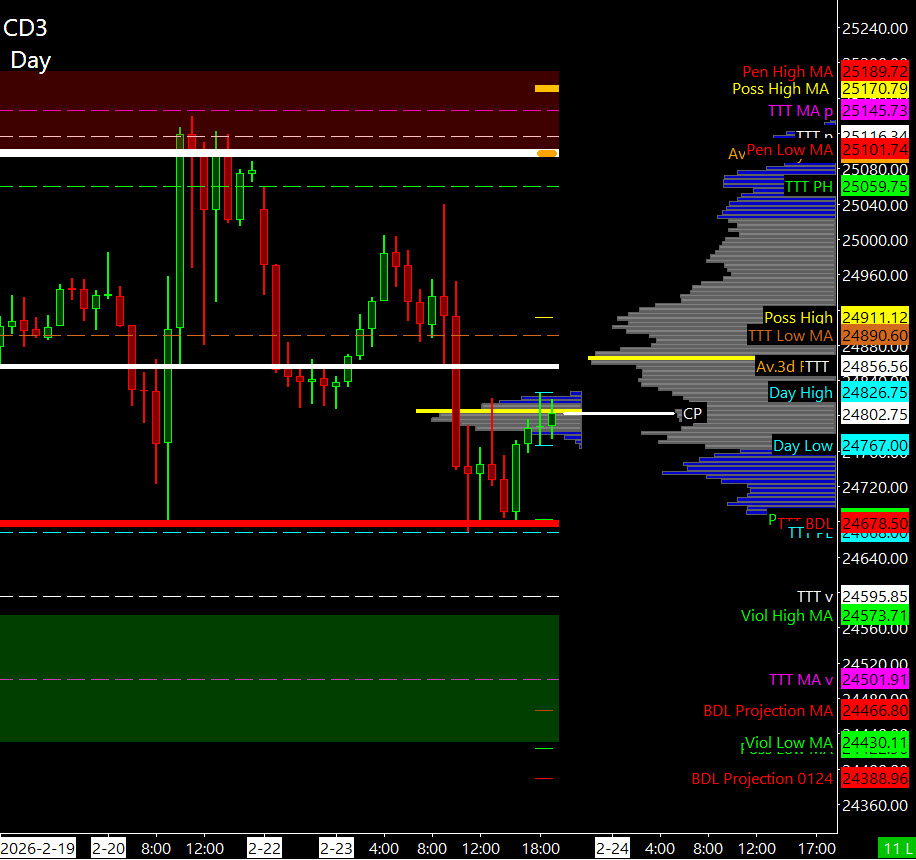This screenshot has width=916, height=860.
Task: Select the TTT MA v 24501.91 tag
Action: [x=874, y=680]
